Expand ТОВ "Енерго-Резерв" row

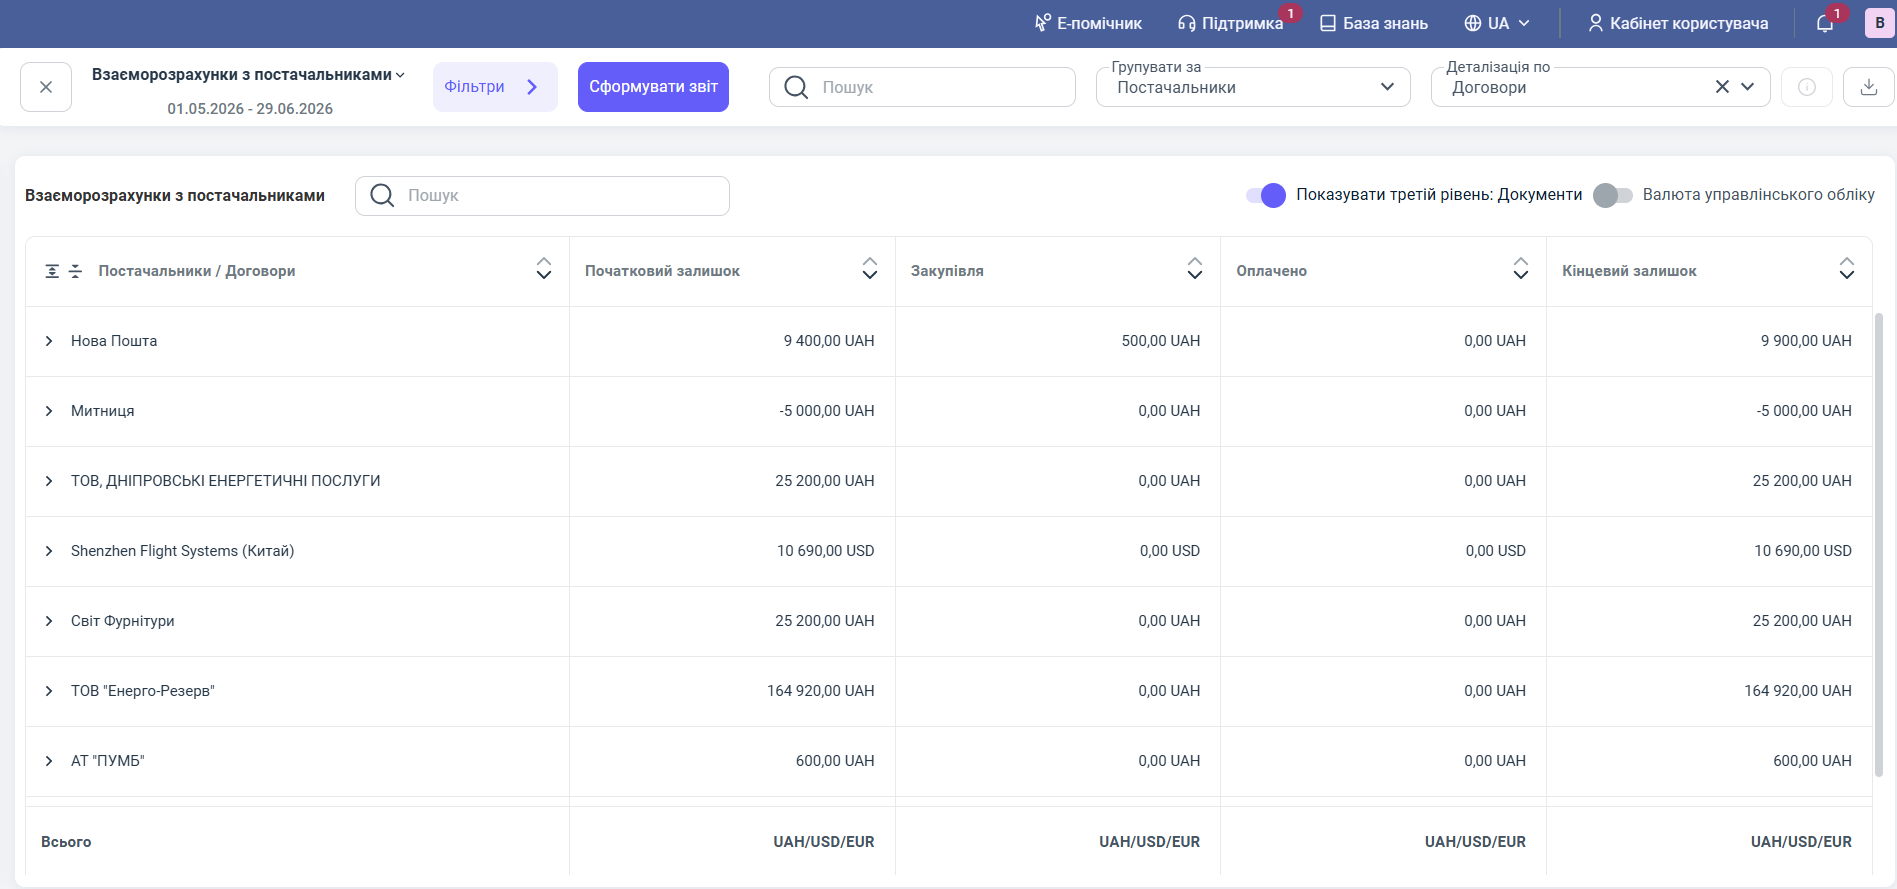(x=49, y=691)
